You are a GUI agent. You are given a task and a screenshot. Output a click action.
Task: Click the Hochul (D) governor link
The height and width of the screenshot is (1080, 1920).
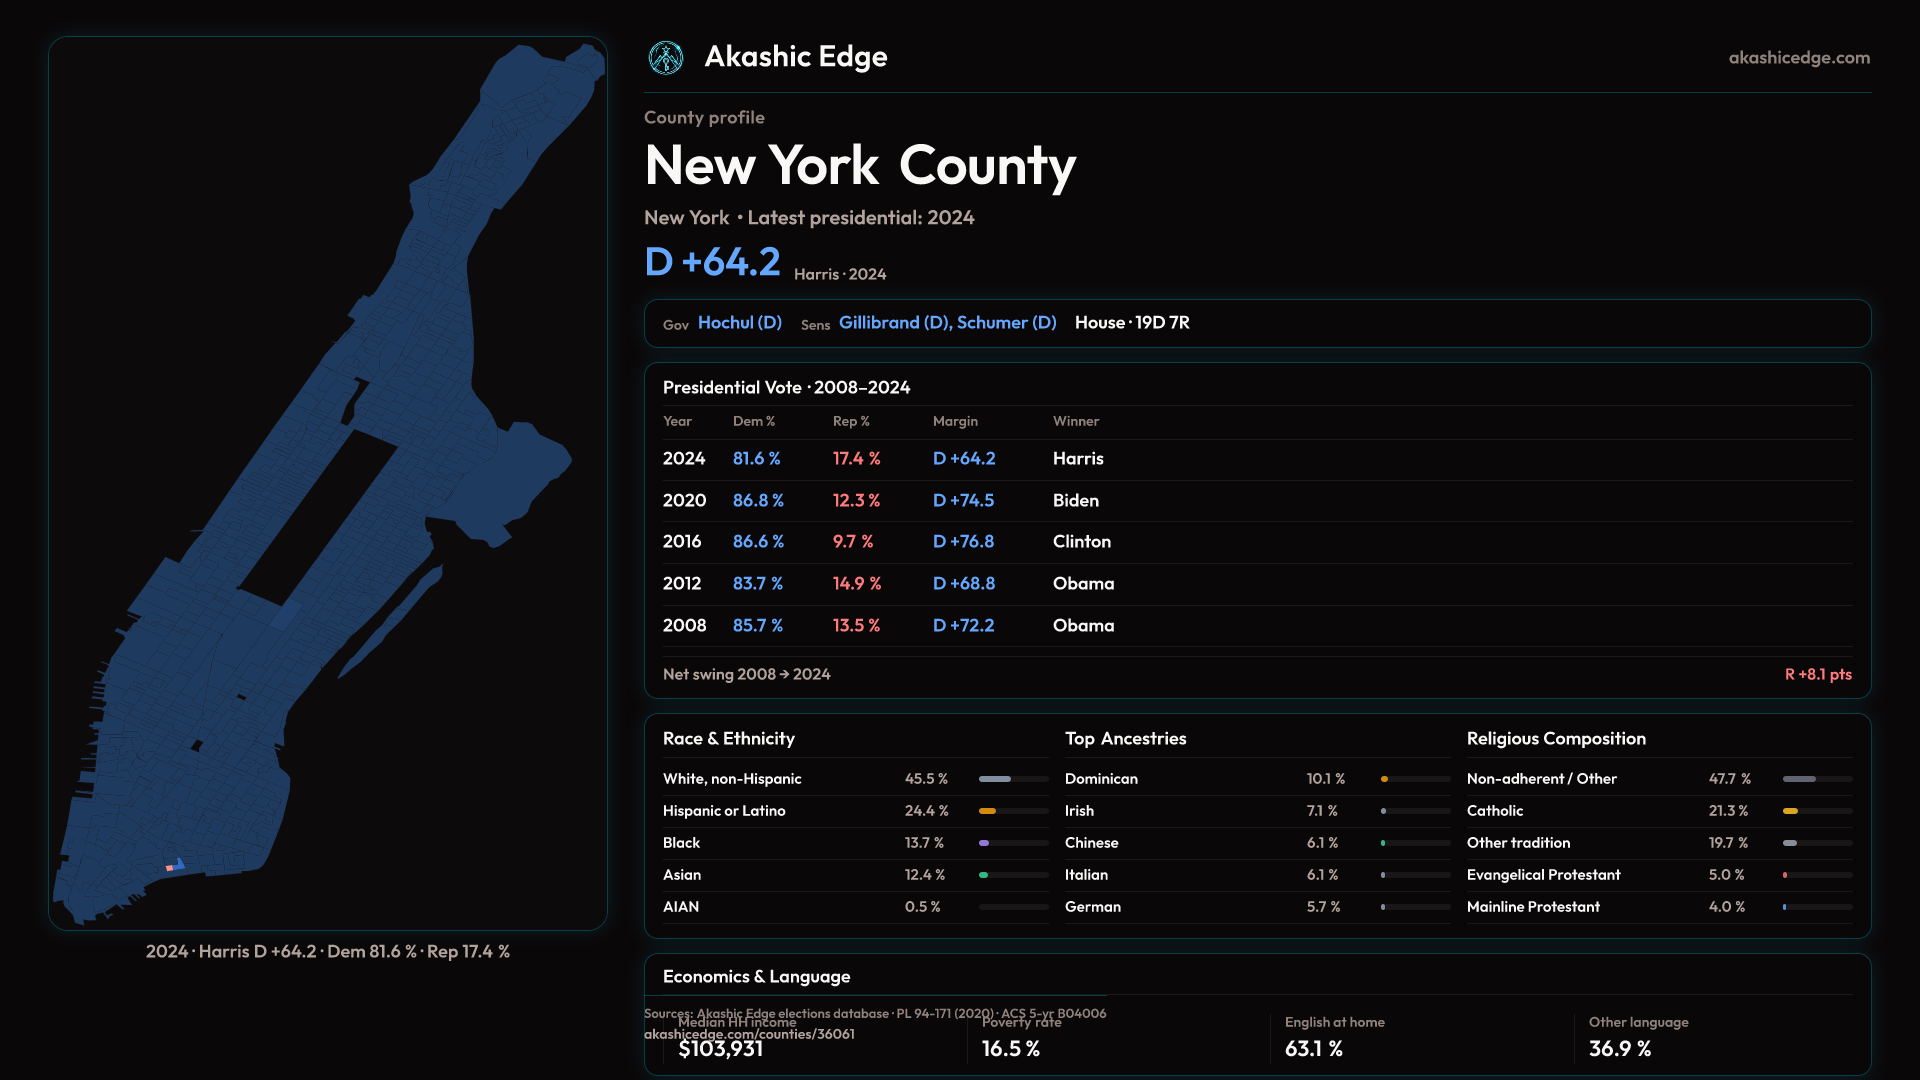739,323
